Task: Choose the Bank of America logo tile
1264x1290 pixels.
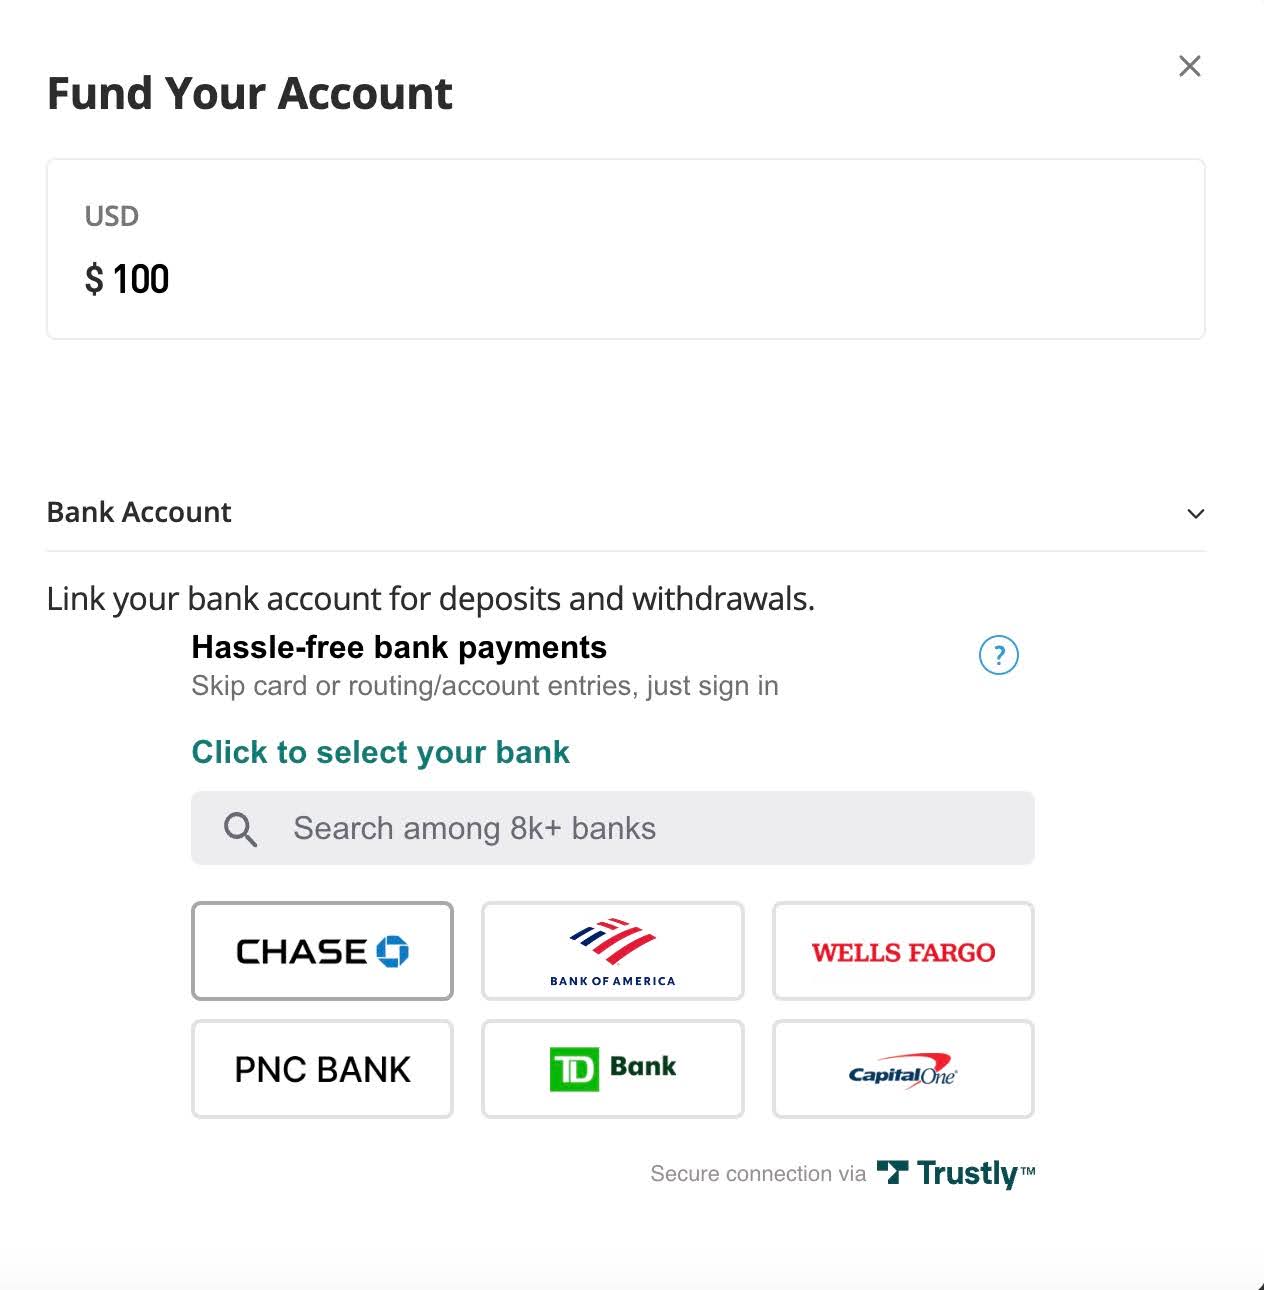Action: point(612,951)
